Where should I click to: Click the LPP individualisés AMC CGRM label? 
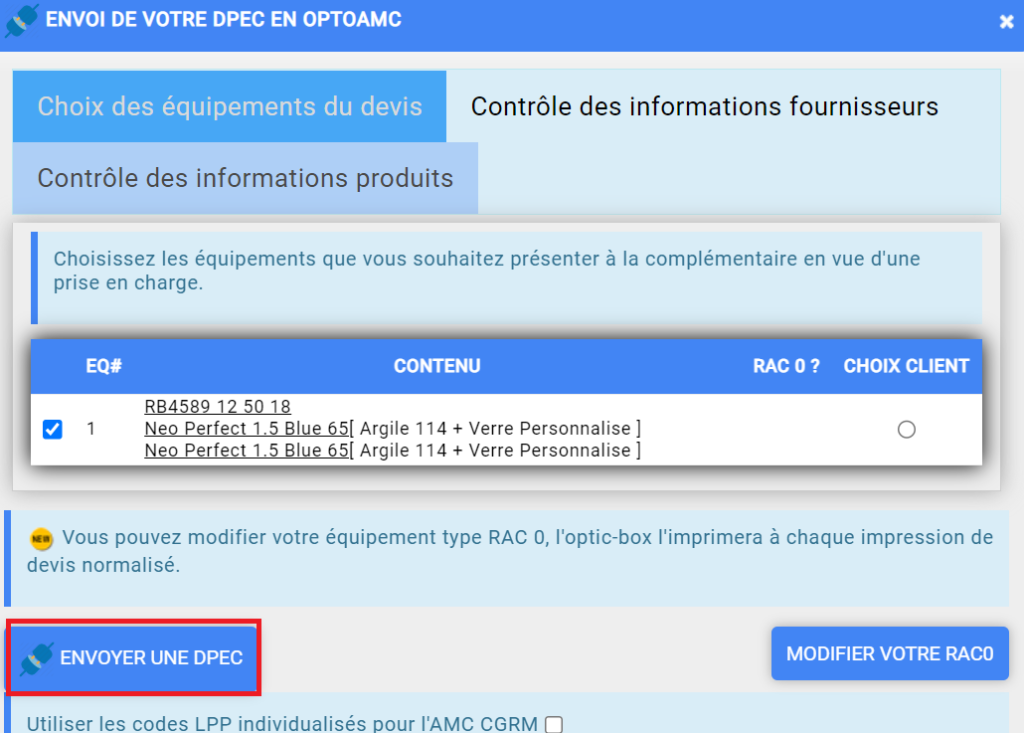282,723
